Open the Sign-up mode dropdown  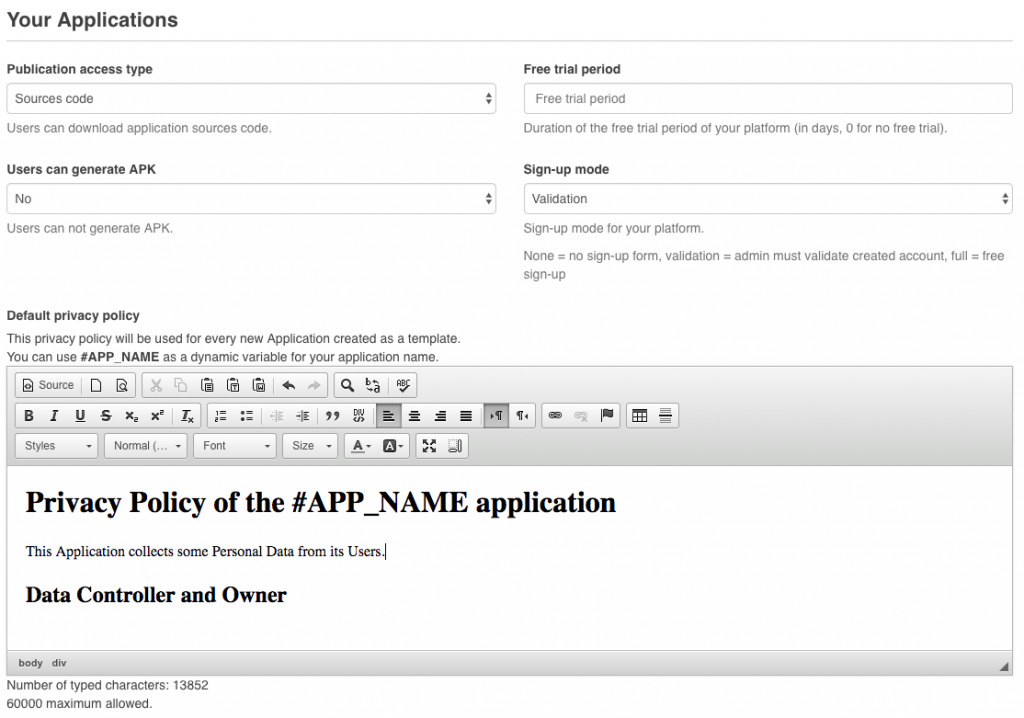click(768, 199)
